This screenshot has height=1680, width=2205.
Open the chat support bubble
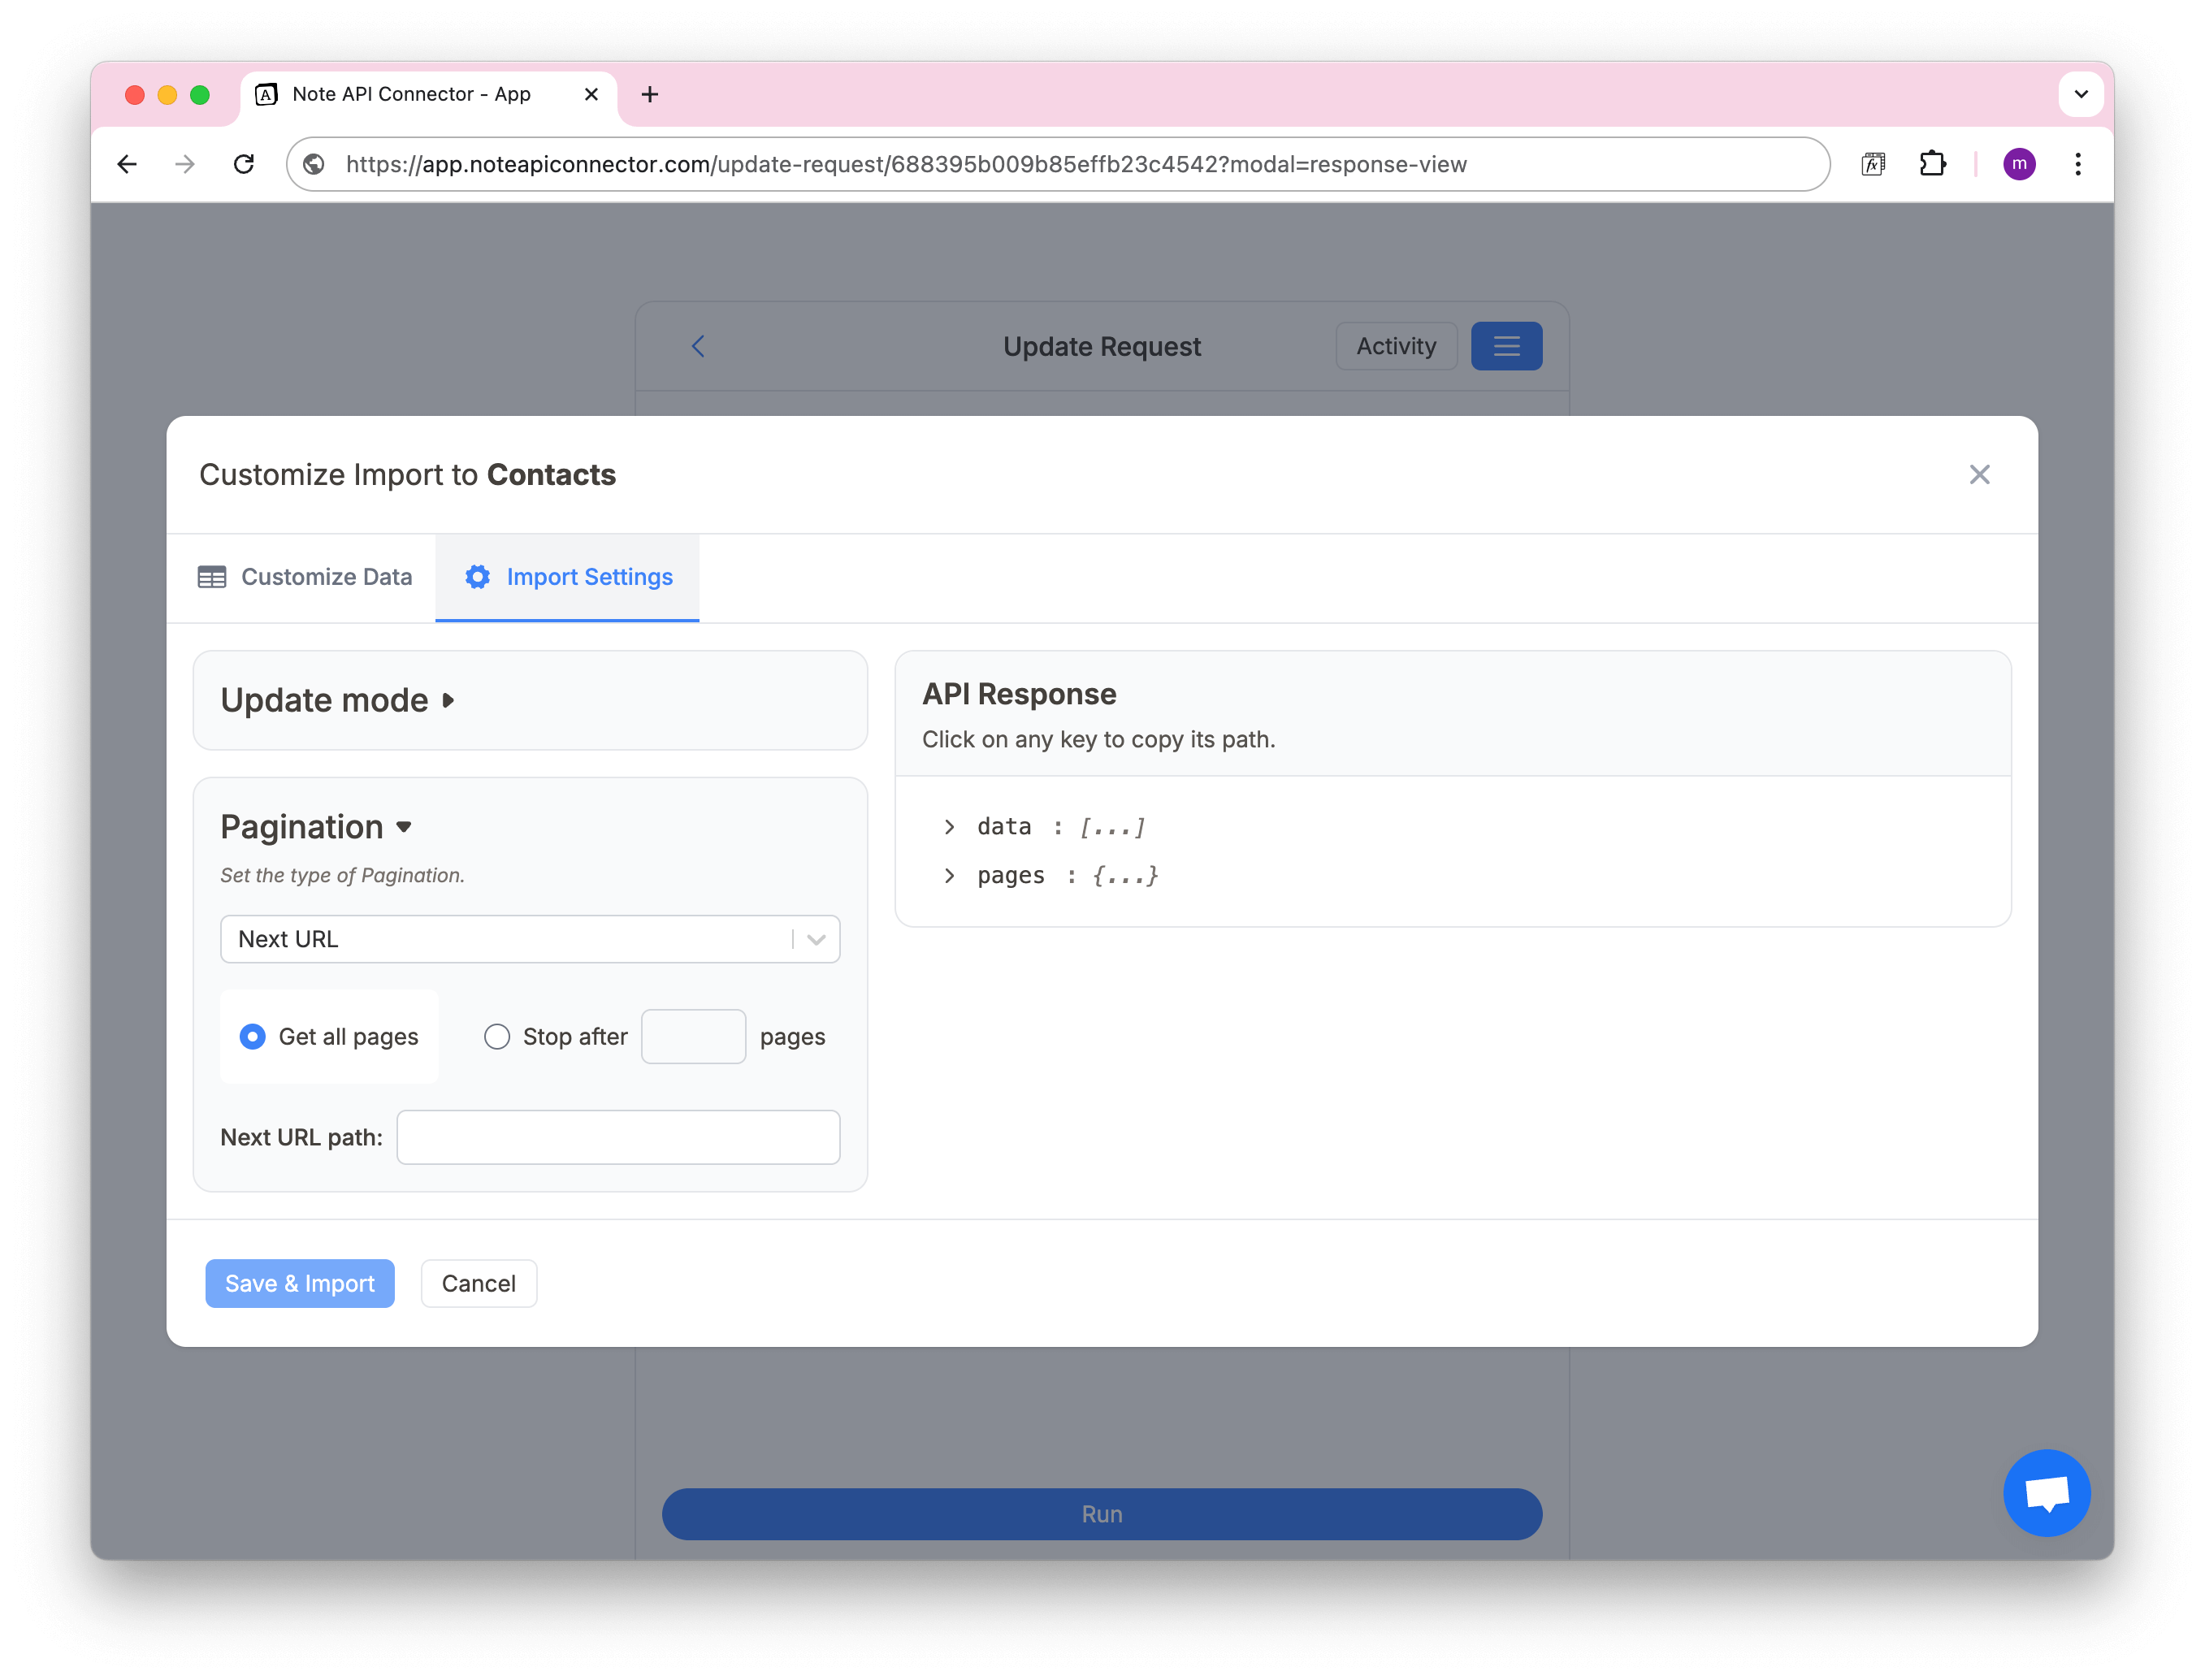click(x=2047, y=1493)
